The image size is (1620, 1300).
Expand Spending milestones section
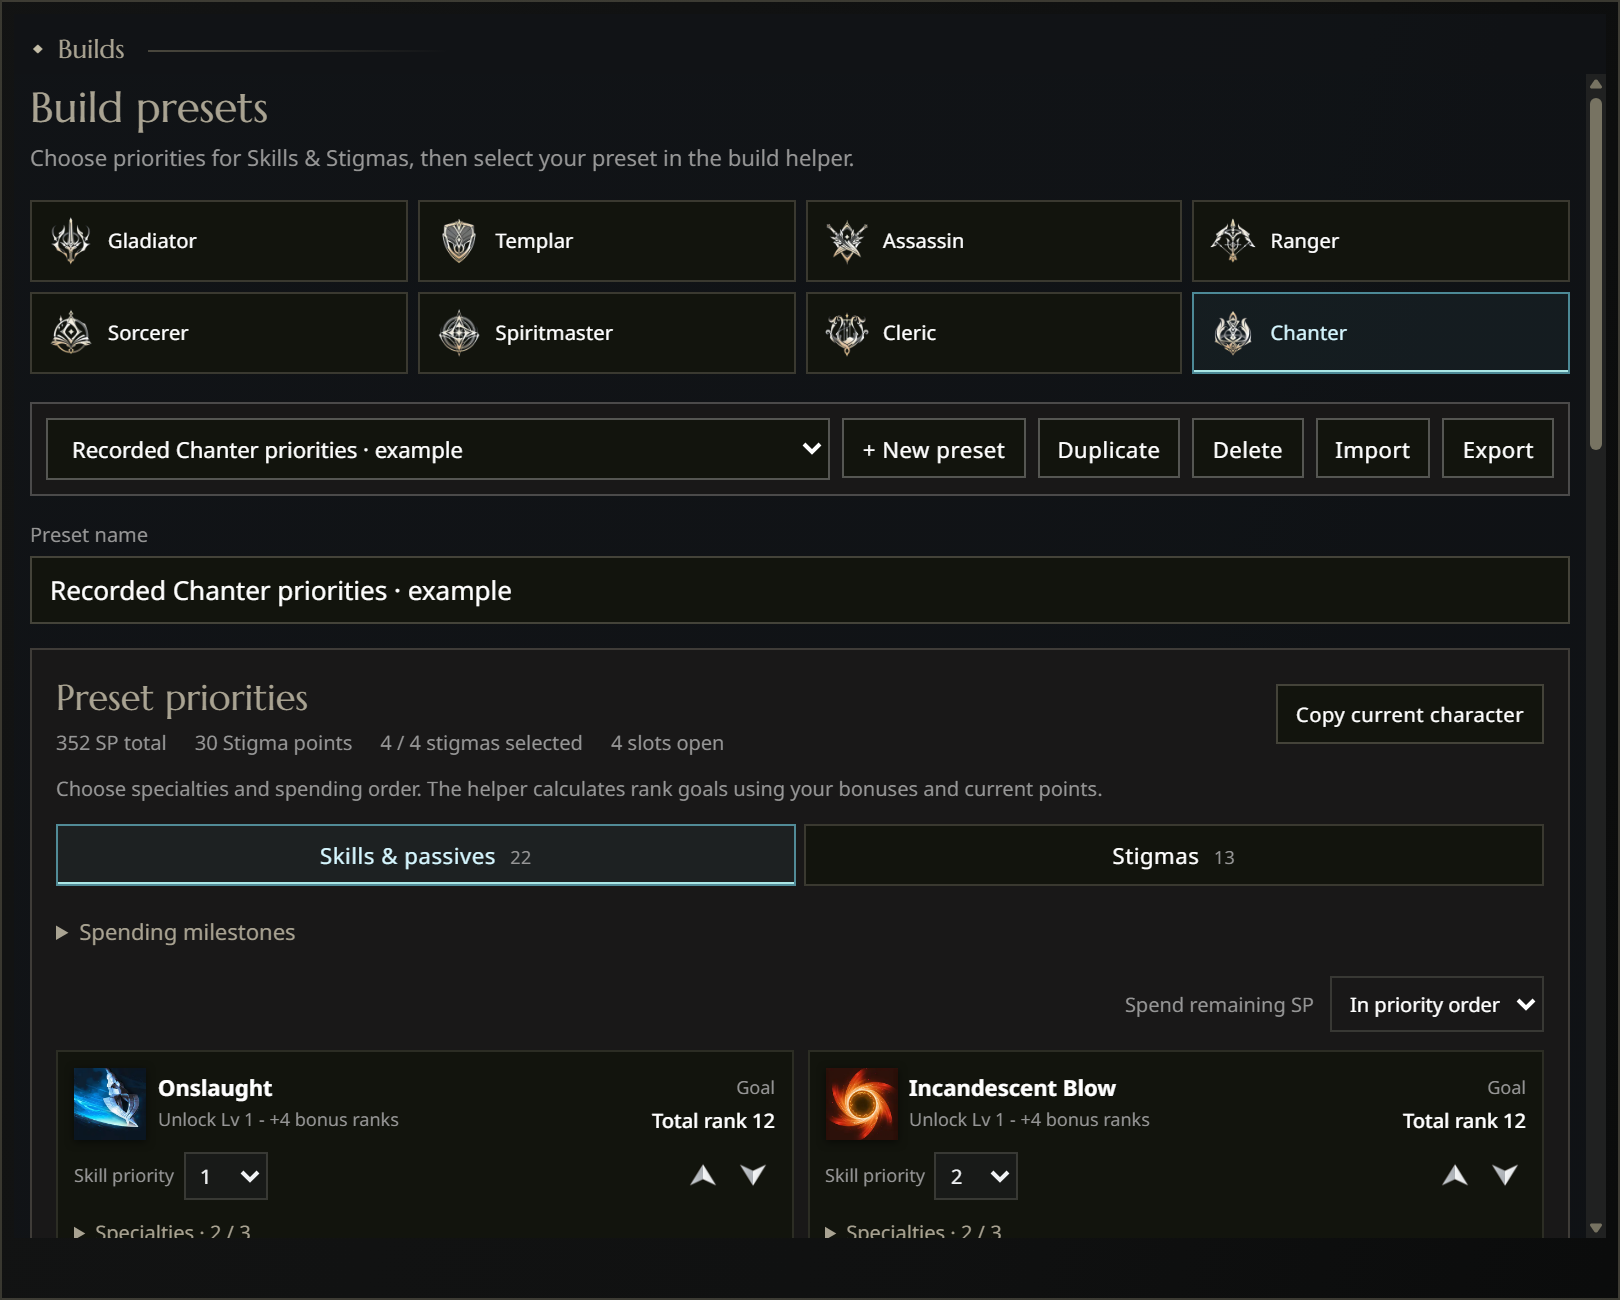[x=176, y=932]
